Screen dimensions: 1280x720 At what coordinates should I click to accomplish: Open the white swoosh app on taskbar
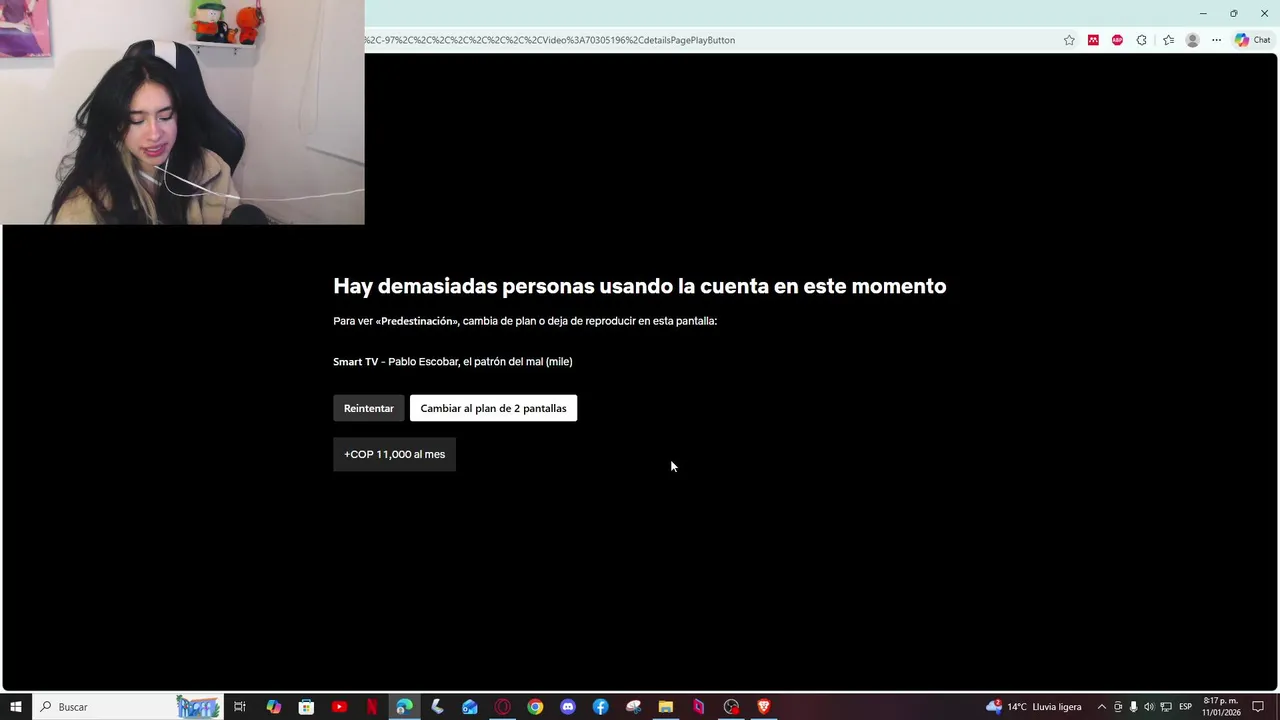(437, 707)
